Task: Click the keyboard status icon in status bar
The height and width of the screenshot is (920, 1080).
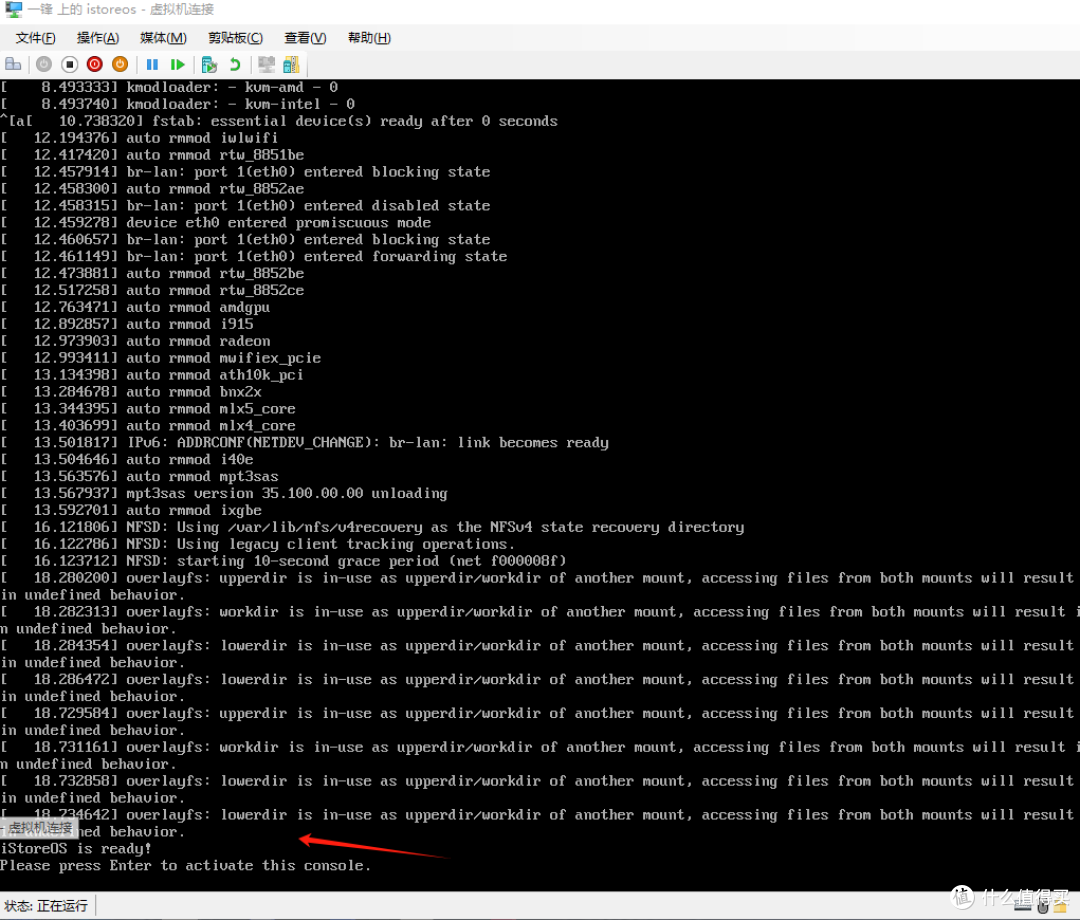Action: tap(1023, 907)
